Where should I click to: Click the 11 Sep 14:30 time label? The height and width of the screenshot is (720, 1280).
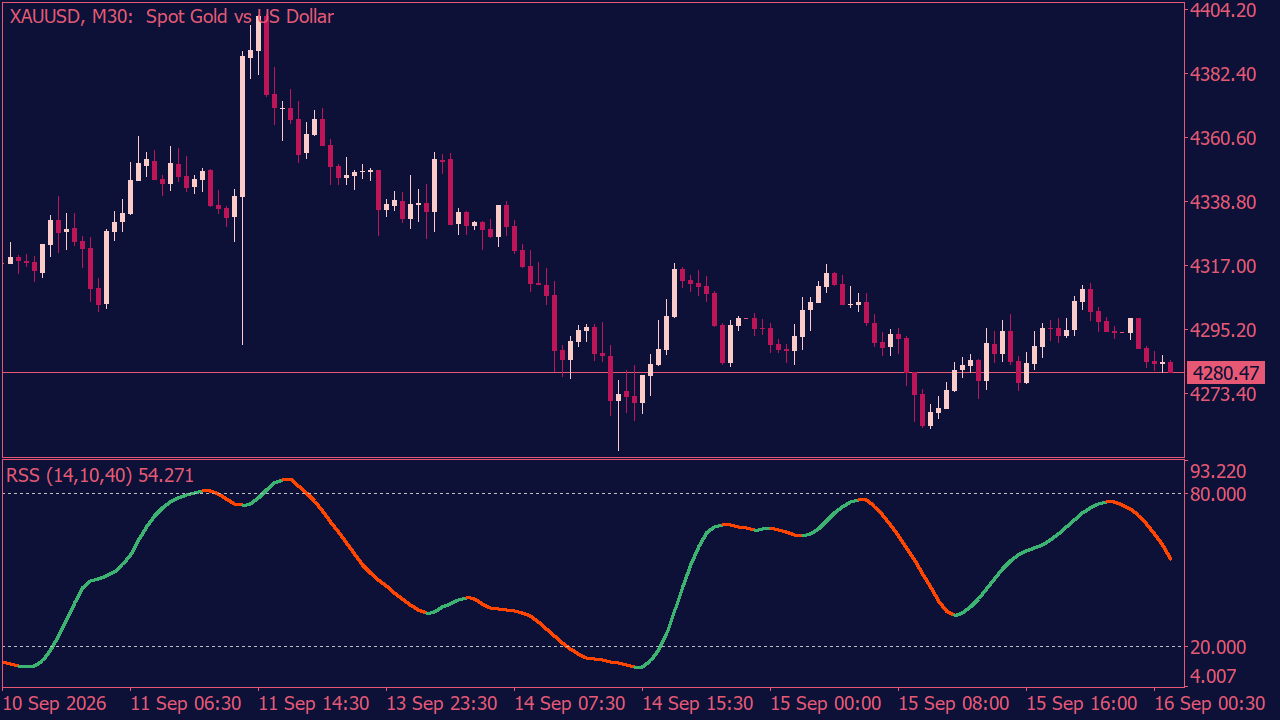click(x=315, y=703)
